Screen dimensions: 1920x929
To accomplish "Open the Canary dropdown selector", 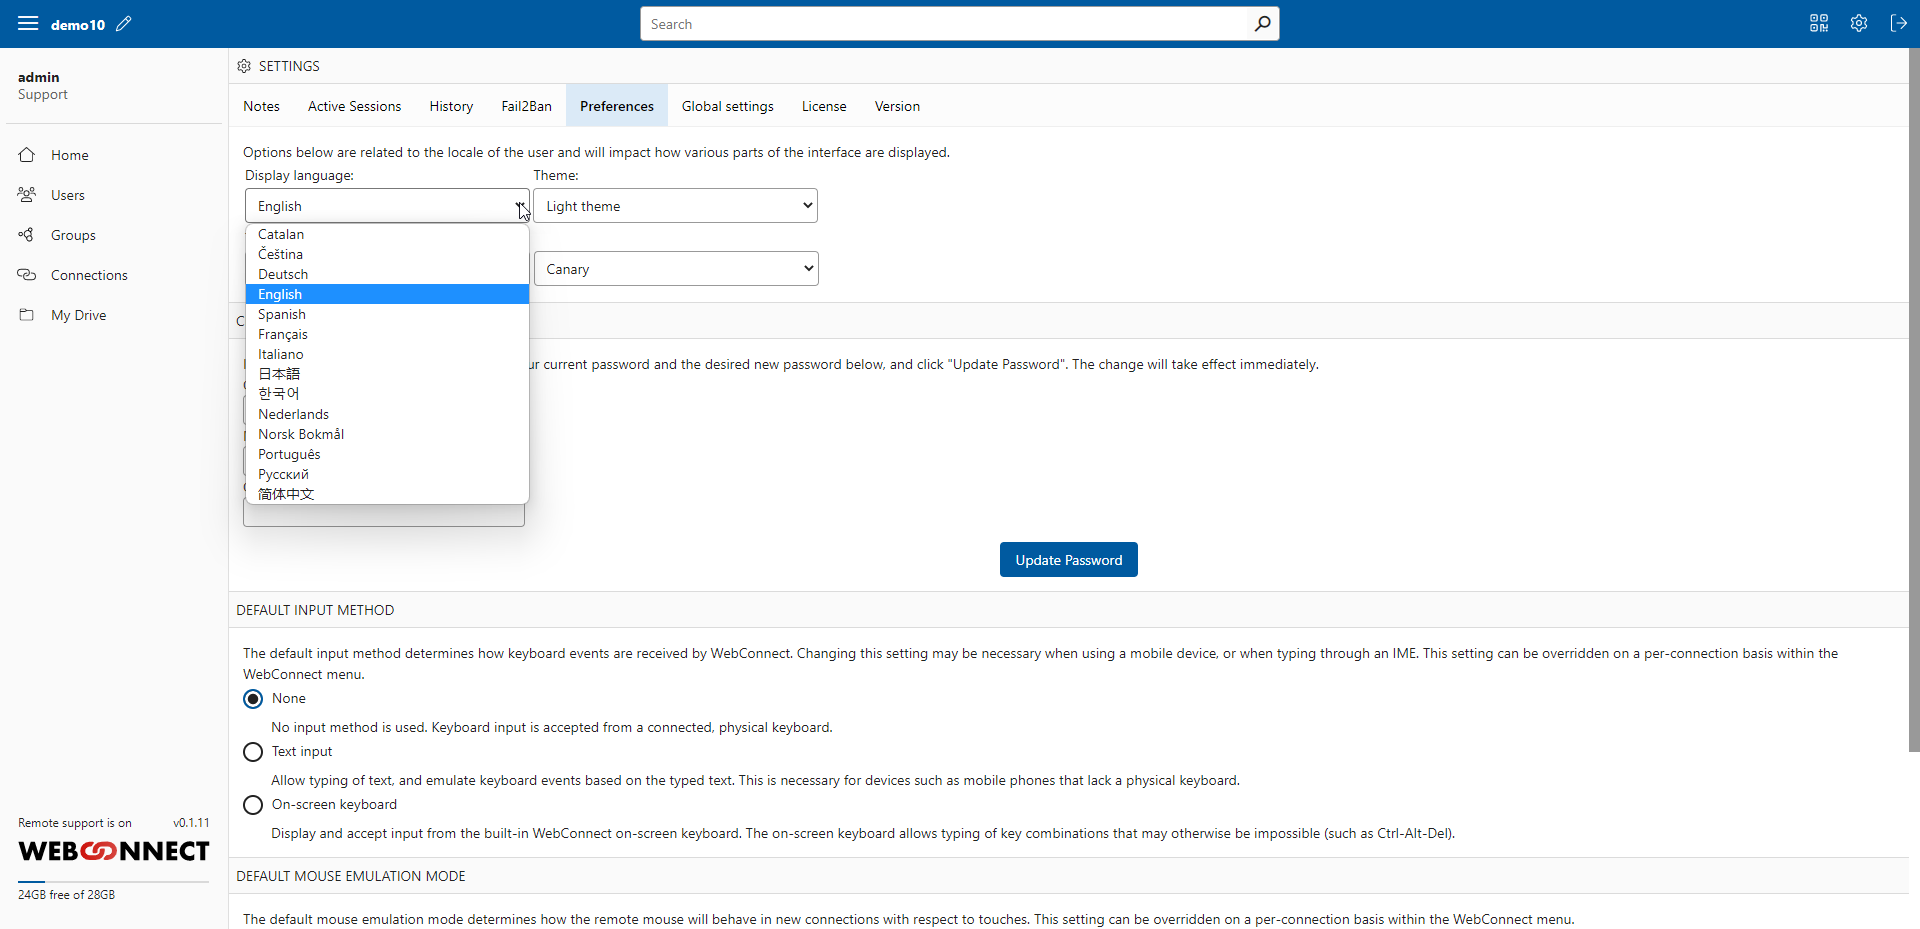I will 675,268.
